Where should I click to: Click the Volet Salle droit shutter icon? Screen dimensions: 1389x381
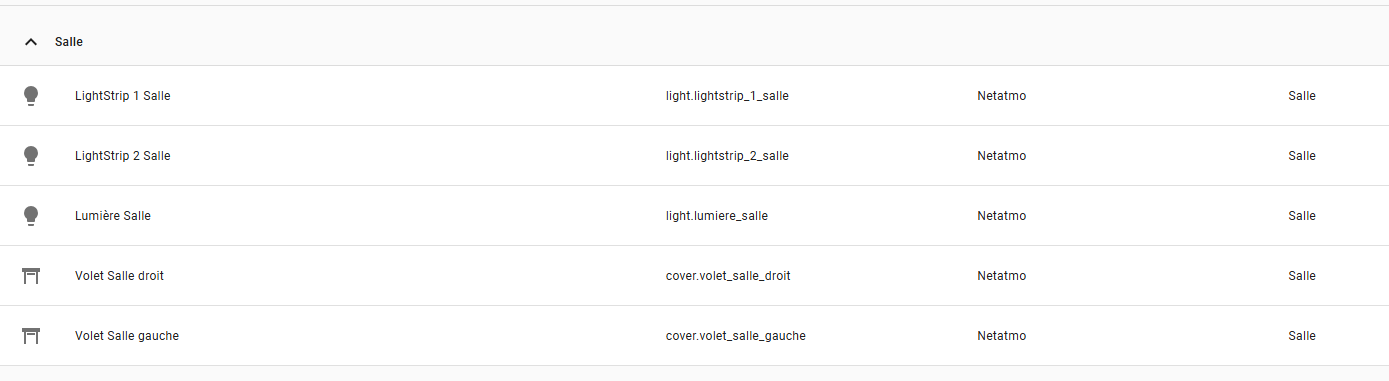tap(31, 276)
